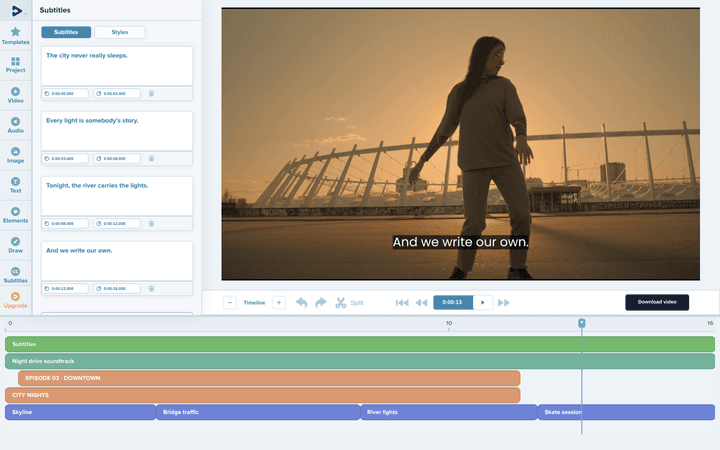This screenshot has width=720, height=450.
Task: Click the 0:00:13 timecode display
Action: [453, 302]
